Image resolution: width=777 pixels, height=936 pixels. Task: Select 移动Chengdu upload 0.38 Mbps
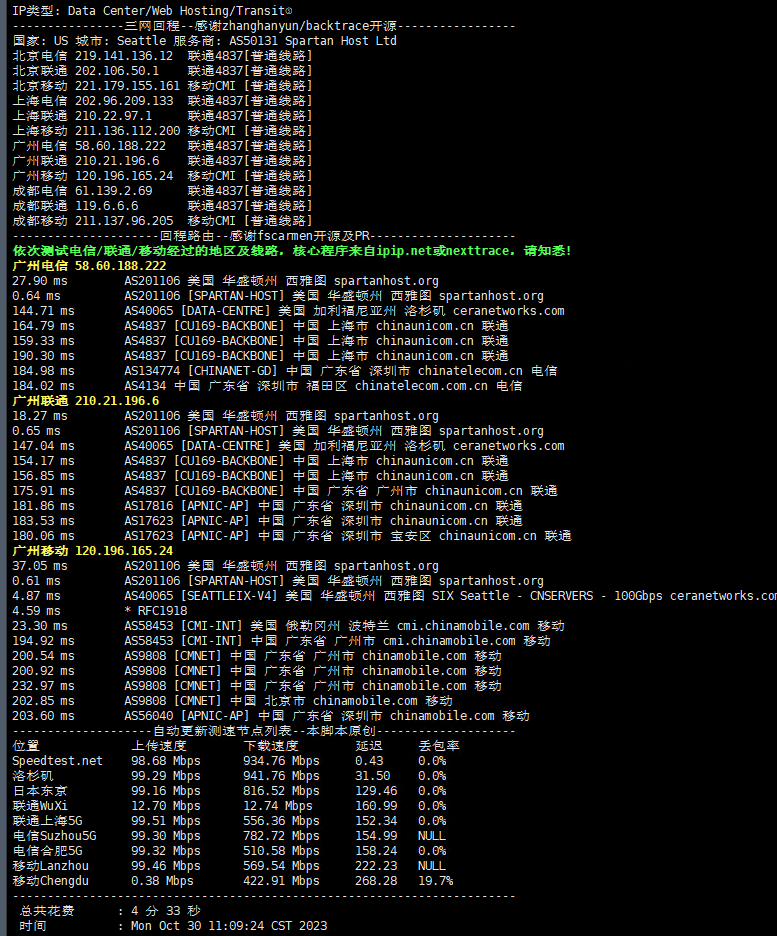pyautogui.click(x=162, y=881)
